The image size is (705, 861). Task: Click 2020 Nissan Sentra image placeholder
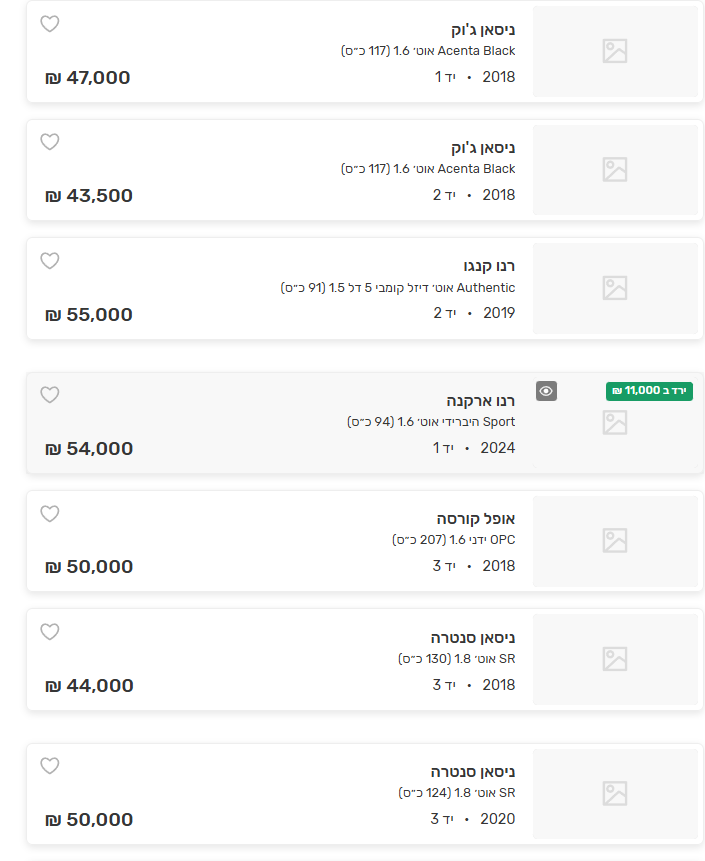615,794
